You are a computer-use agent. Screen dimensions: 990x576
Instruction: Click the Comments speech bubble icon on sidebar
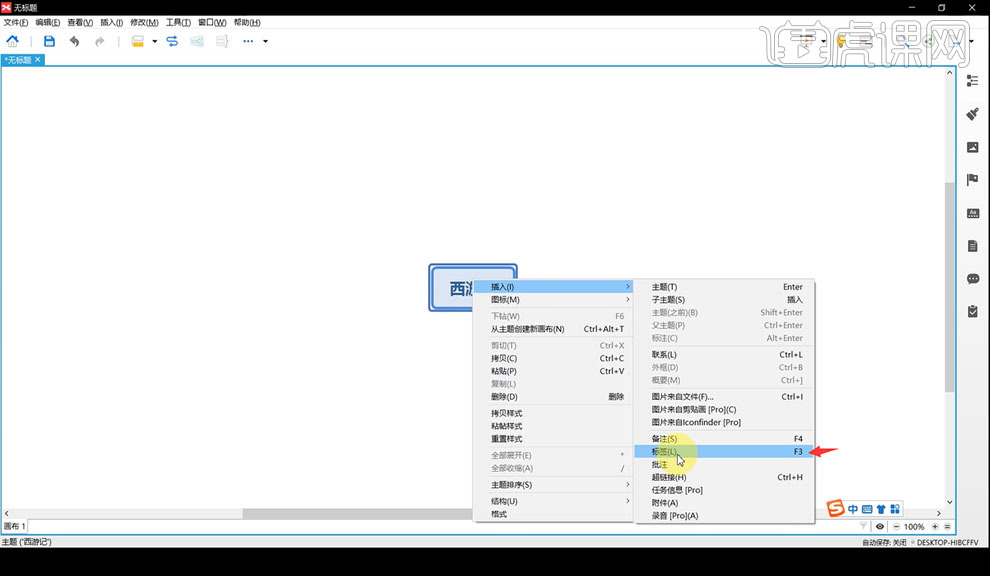[x=973, y=278]
